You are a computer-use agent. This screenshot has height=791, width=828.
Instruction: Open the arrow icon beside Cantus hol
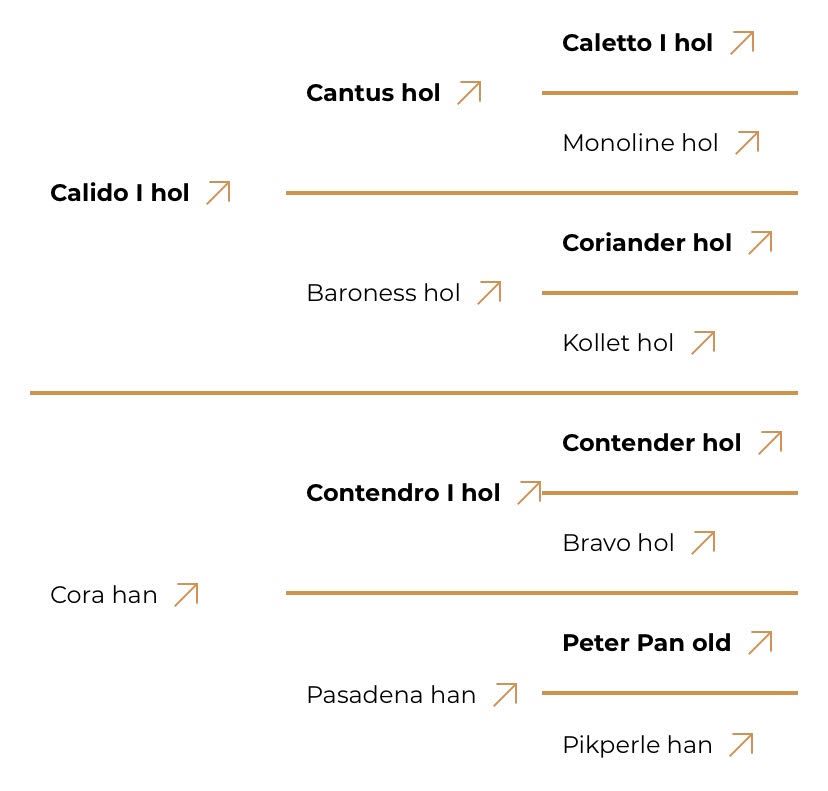tap(469, 92)
